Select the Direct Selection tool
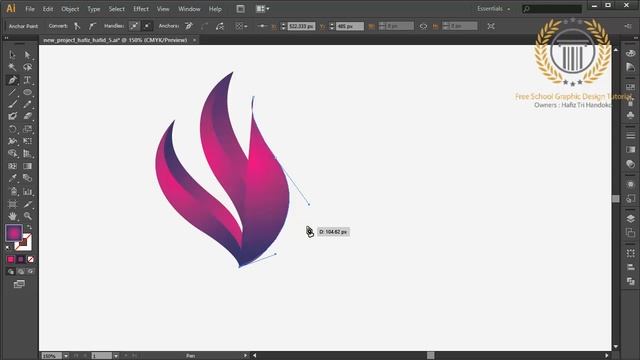Viewport: 640px width, 360px height. click(27, 55)
